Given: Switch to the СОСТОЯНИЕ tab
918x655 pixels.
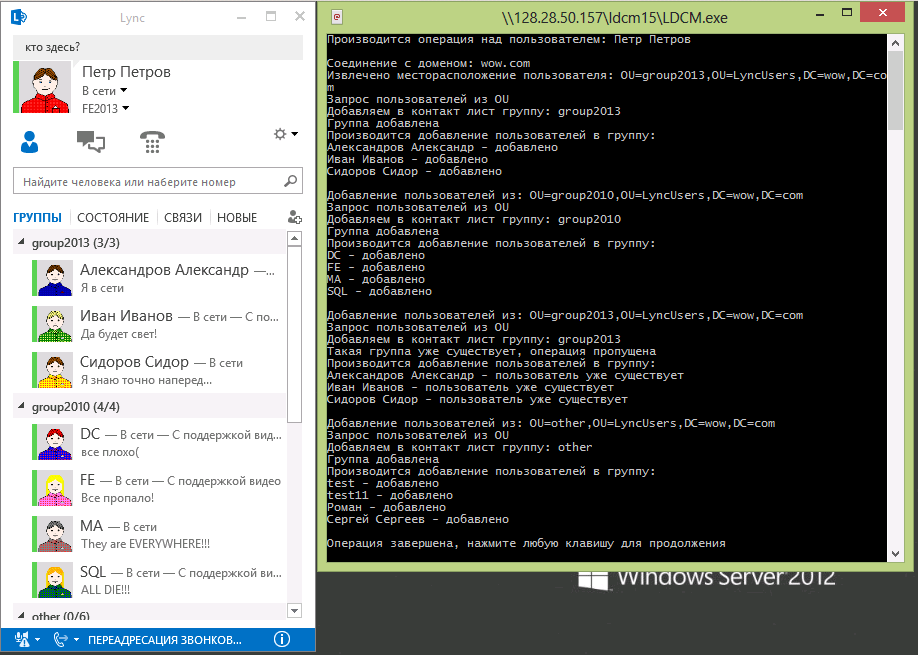Looking at the screenshot, I should (113, 218).
